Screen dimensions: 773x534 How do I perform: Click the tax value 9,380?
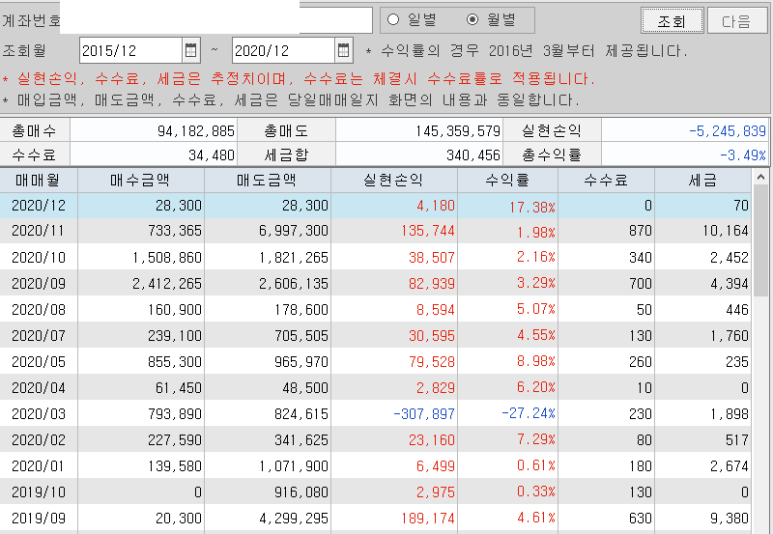pyautogui.click(x=729, y=518)
